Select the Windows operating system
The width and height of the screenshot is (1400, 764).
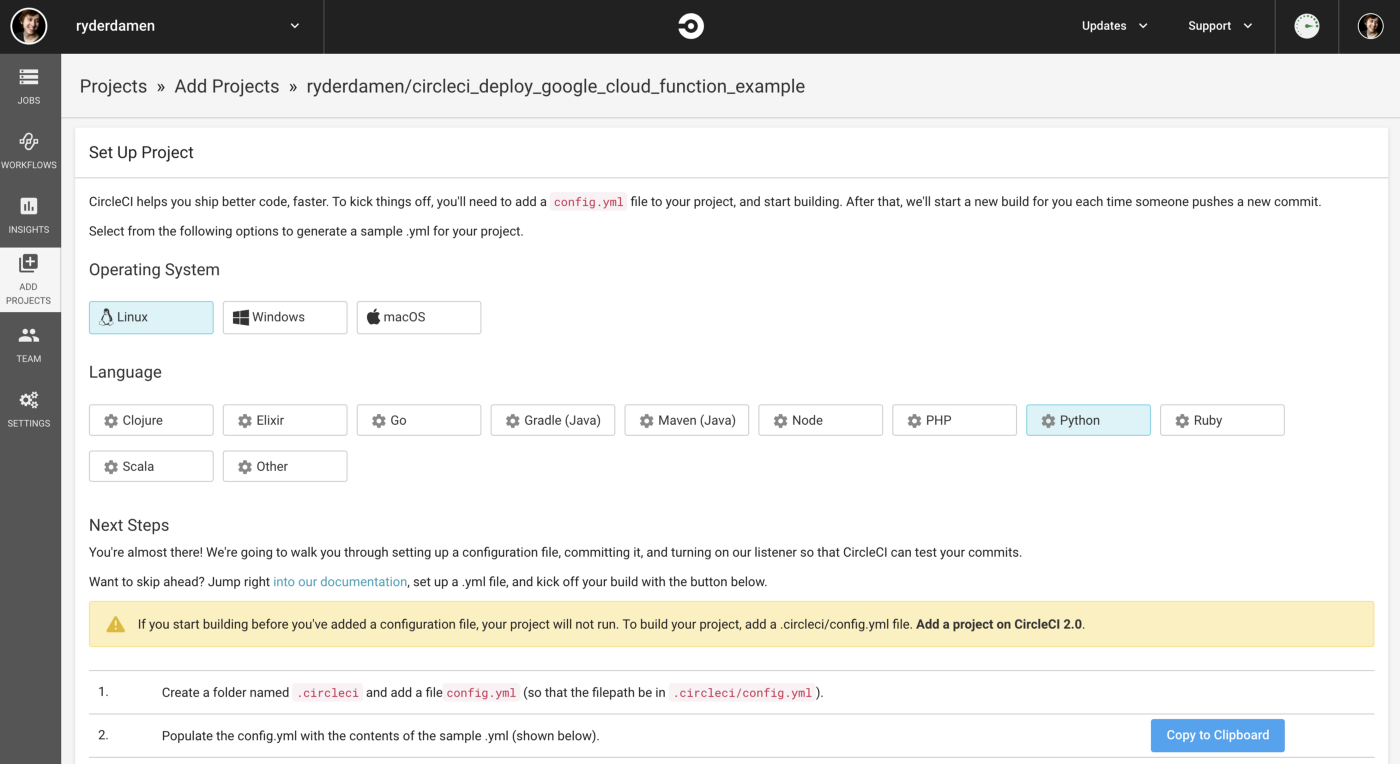coord(285,317)
